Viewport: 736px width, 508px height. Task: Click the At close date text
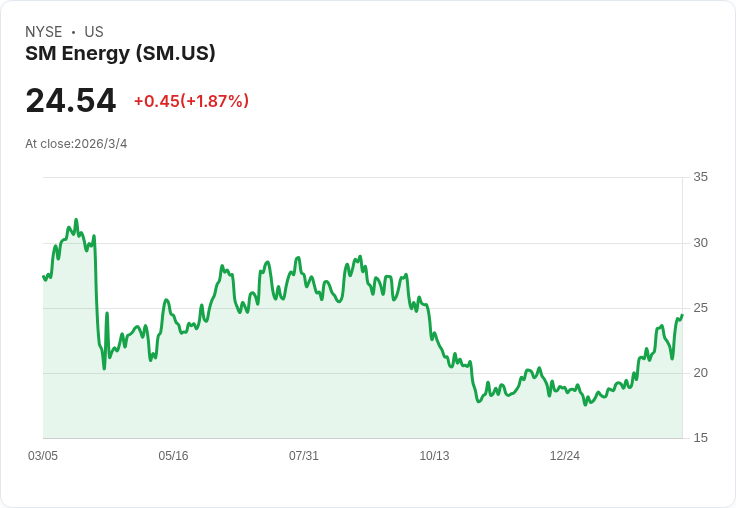tap(76, 144)
